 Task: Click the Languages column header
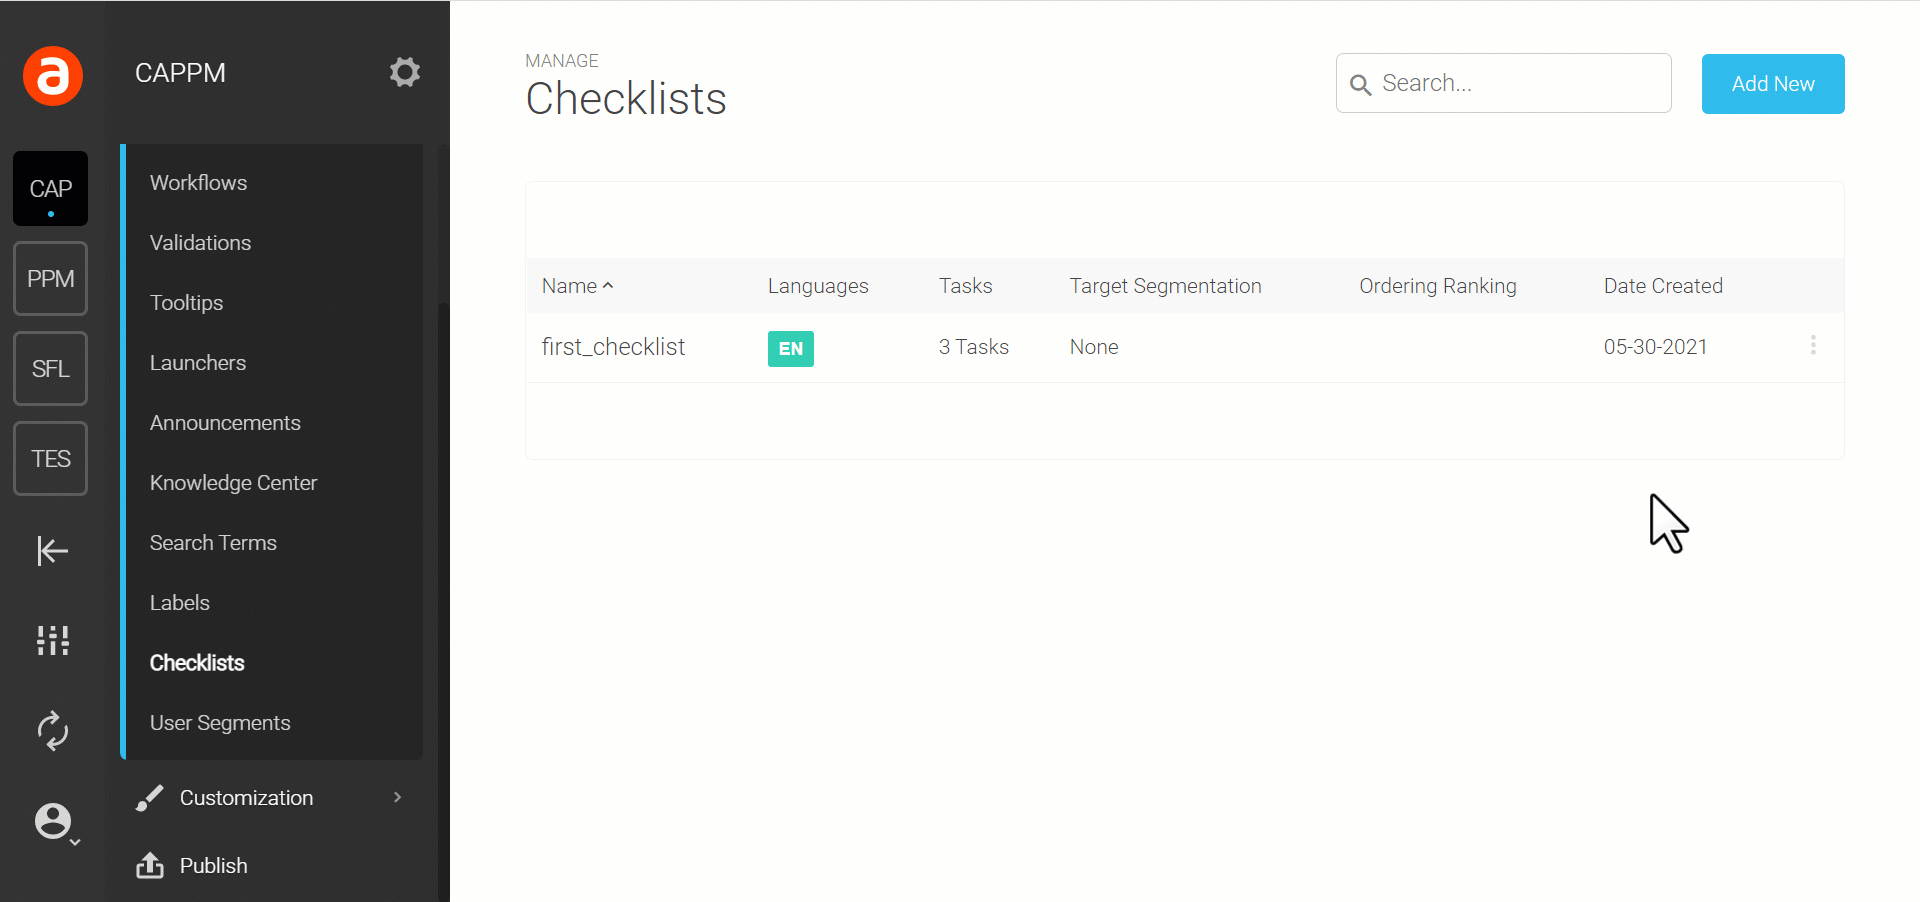click(818, 286)
